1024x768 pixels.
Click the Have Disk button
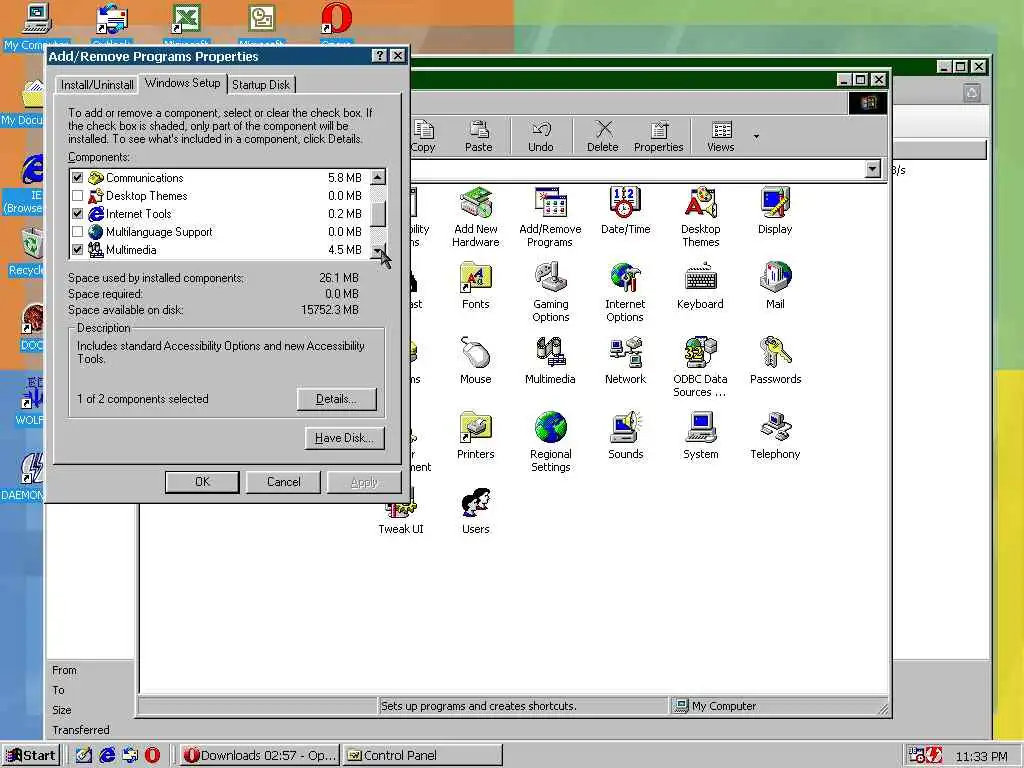344,438
